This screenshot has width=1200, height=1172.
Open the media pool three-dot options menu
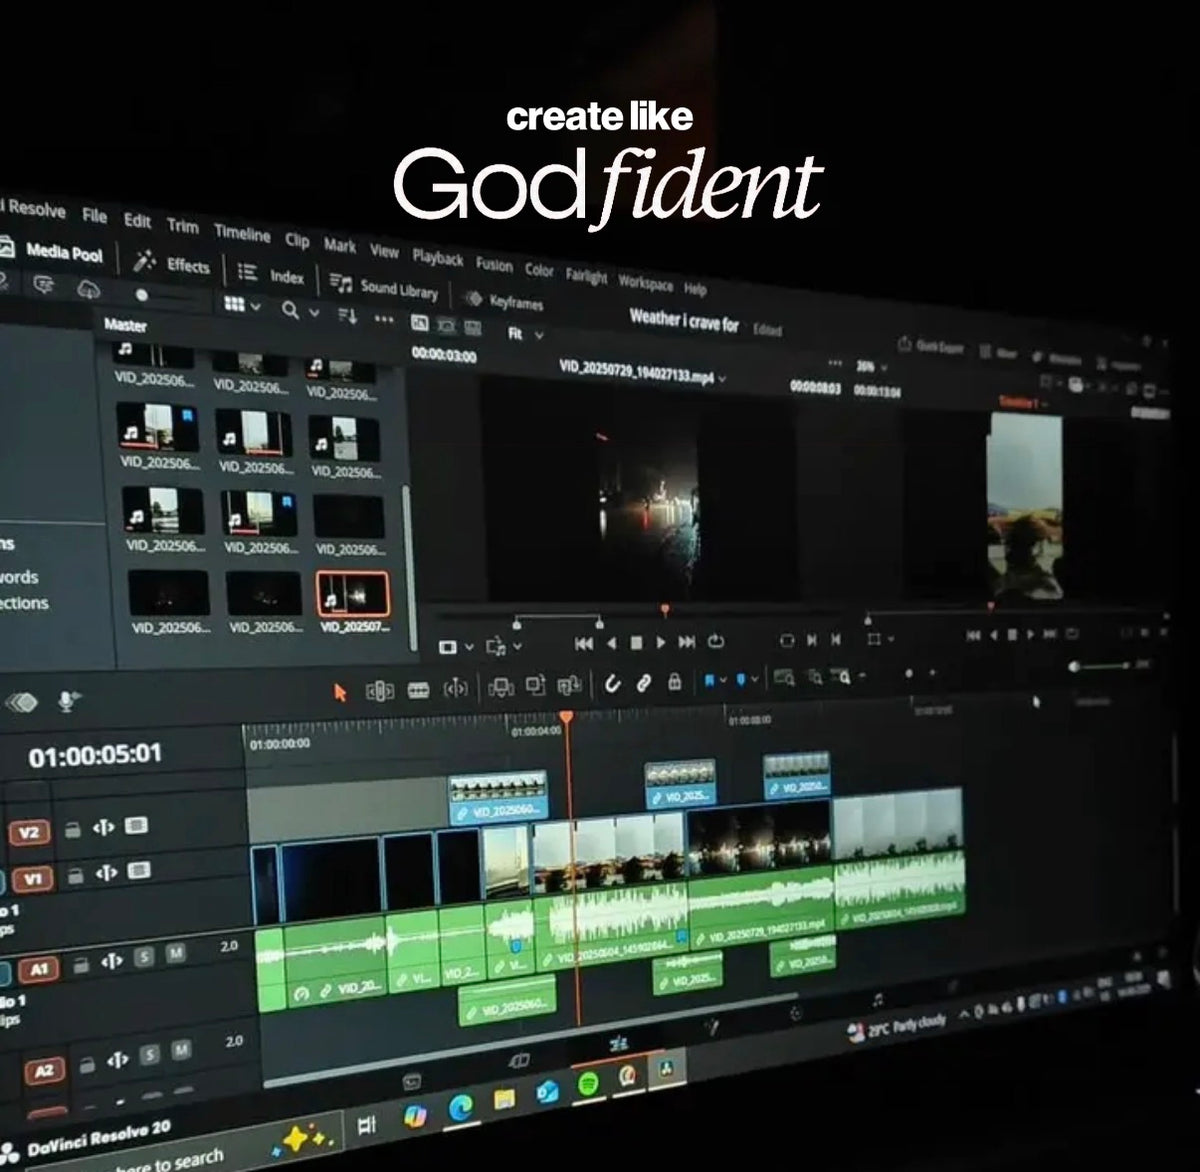pos(384,319)
